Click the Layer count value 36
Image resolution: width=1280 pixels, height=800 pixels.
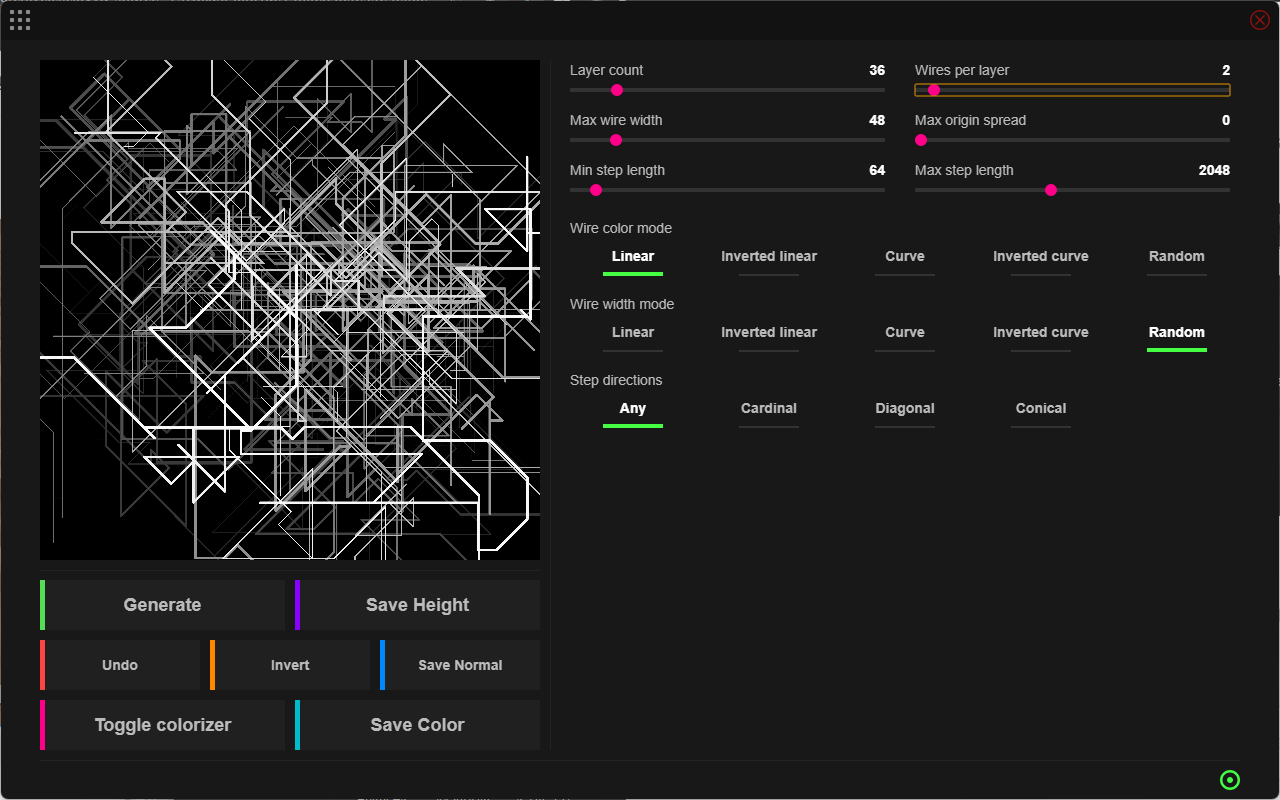[x=877, y=70]
